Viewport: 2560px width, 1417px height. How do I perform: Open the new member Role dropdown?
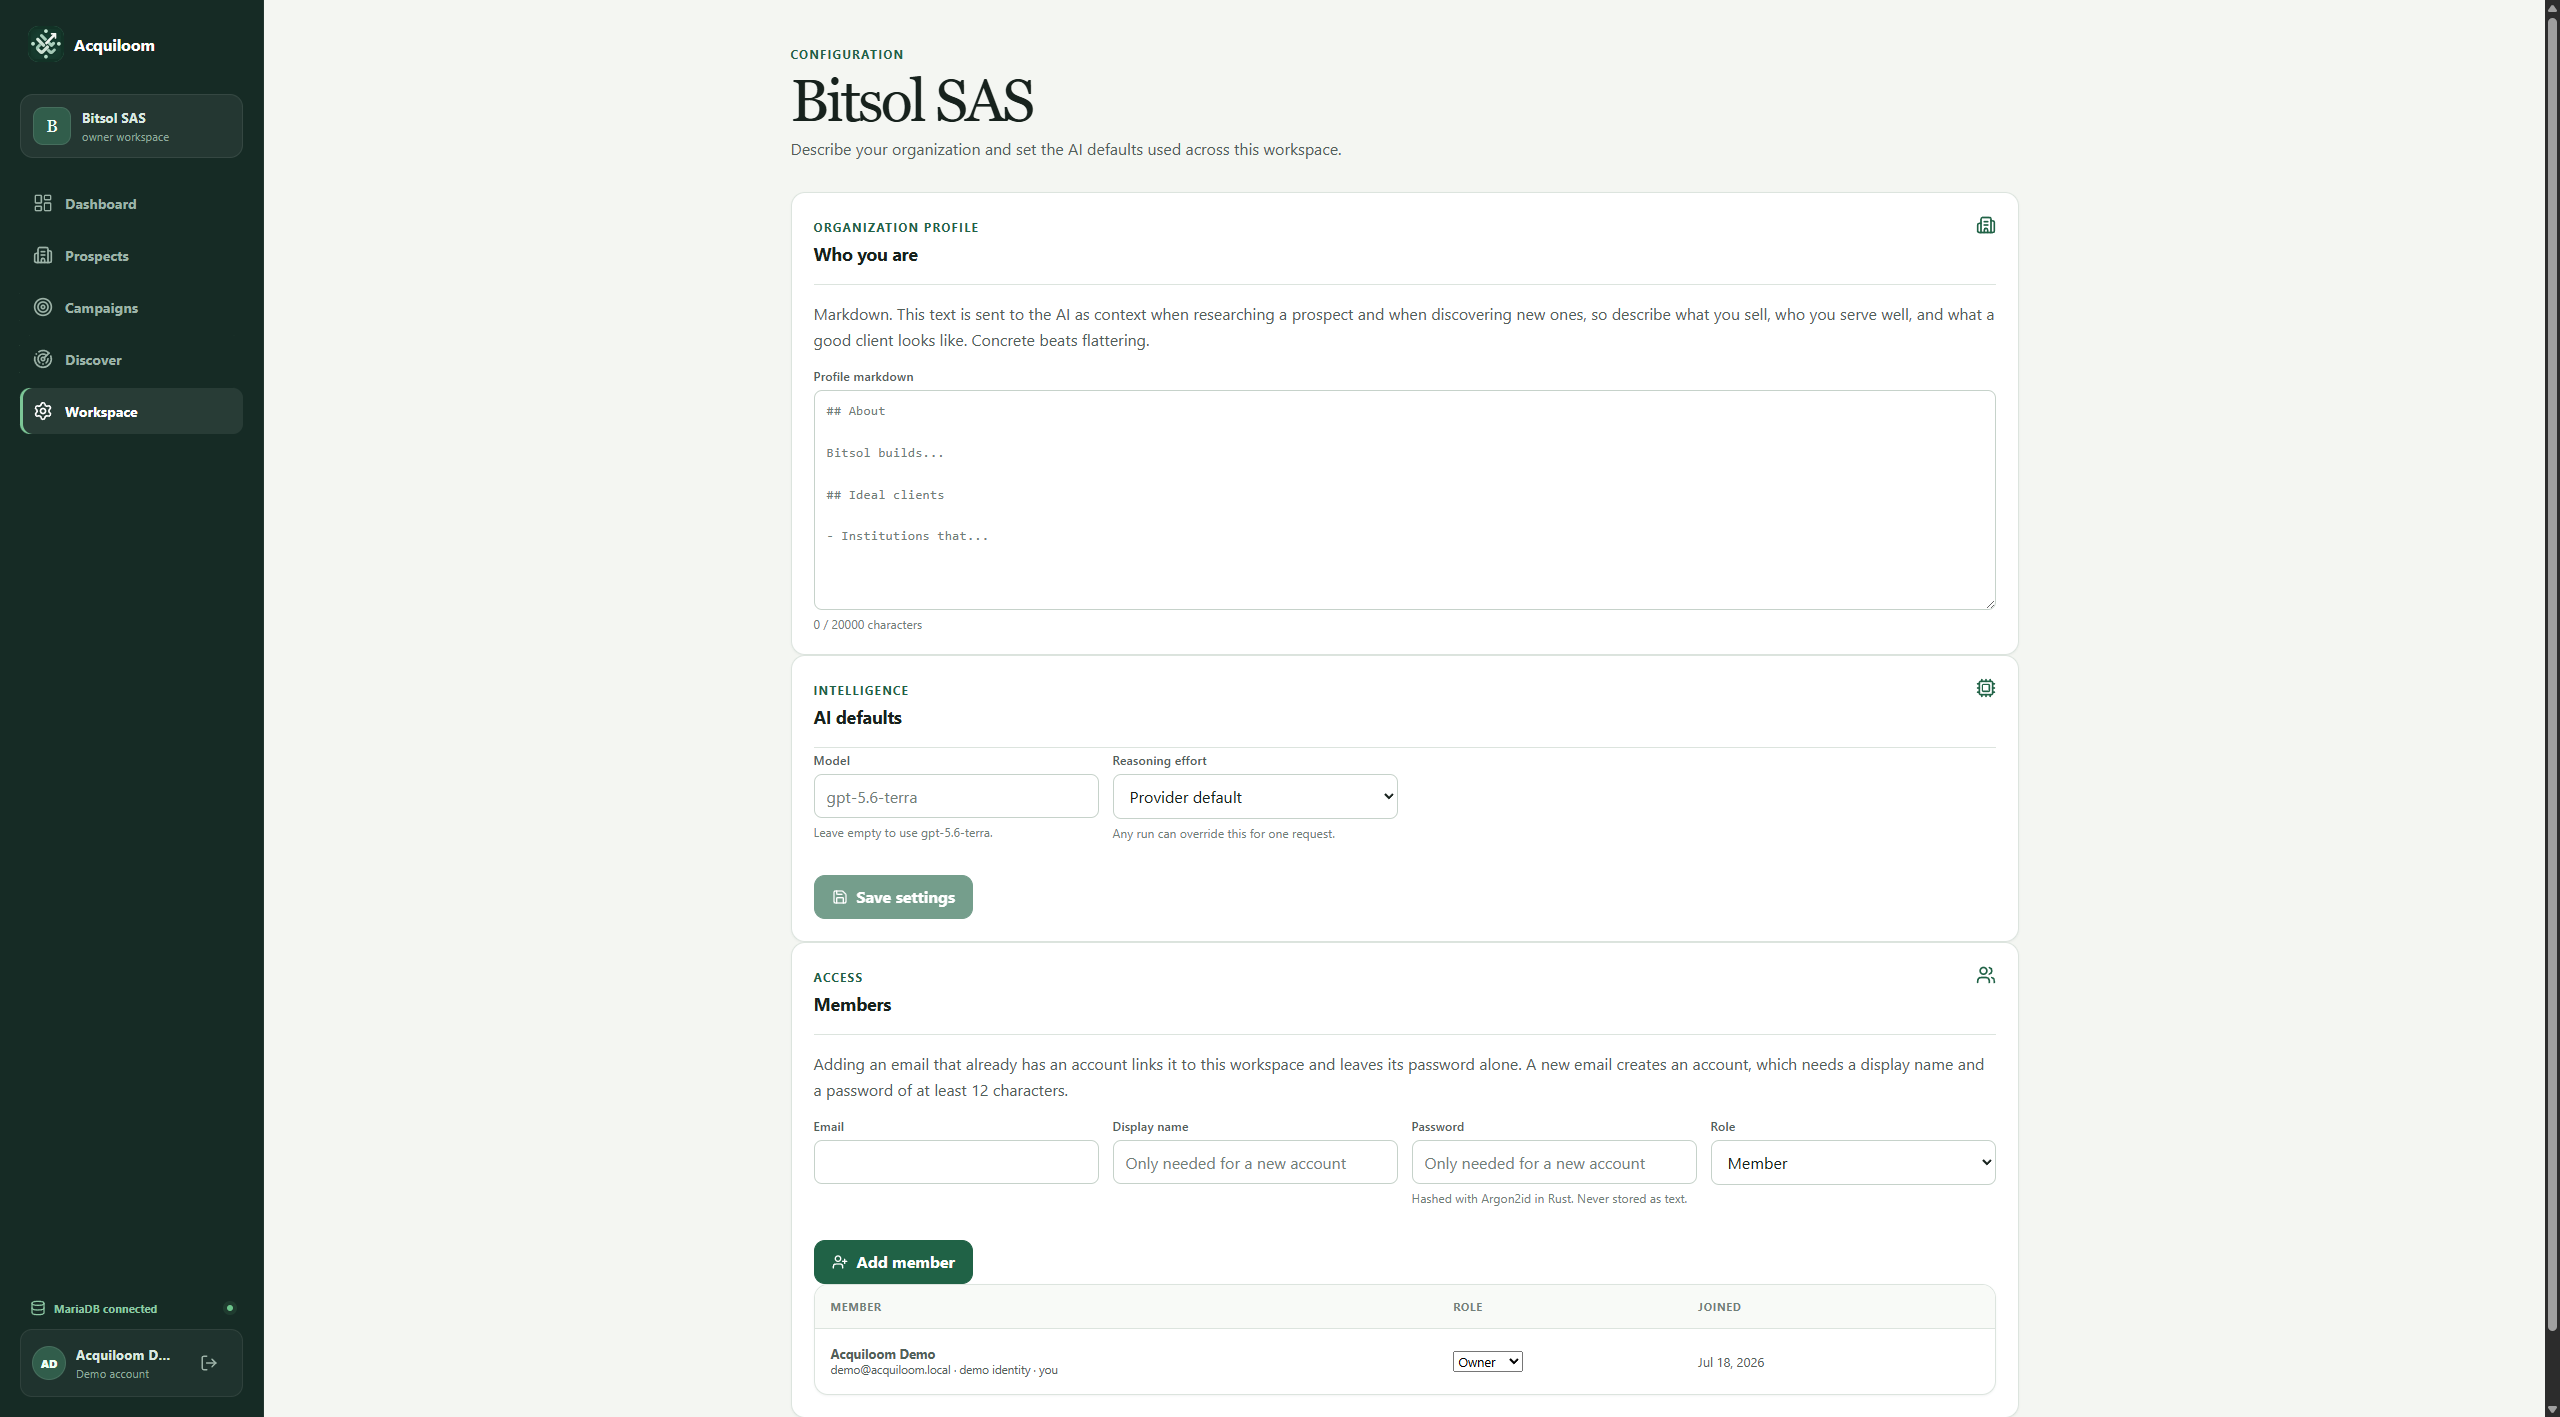(x=1853, y=1163)
